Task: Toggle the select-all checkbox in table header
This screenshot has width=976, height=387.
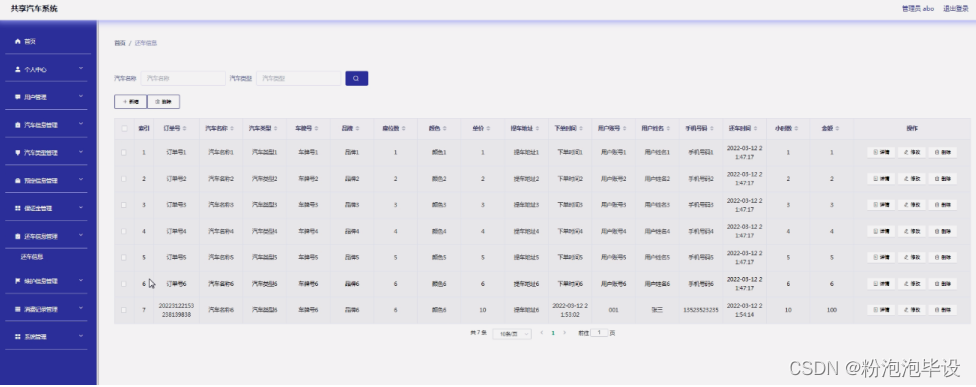Action: [124, 129]
